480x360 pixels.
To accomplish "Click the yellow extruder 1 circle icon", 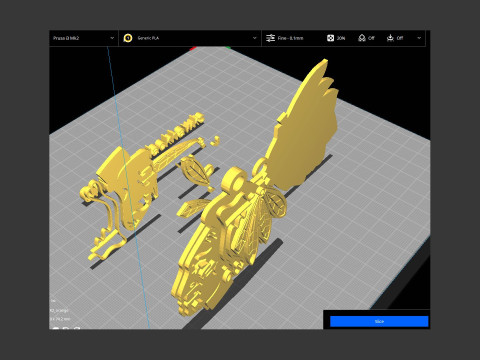I will coord(128,38).
